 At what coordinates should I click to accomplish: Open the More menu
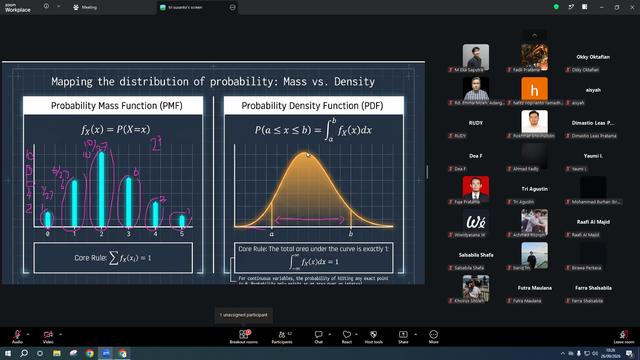(433, 337)
